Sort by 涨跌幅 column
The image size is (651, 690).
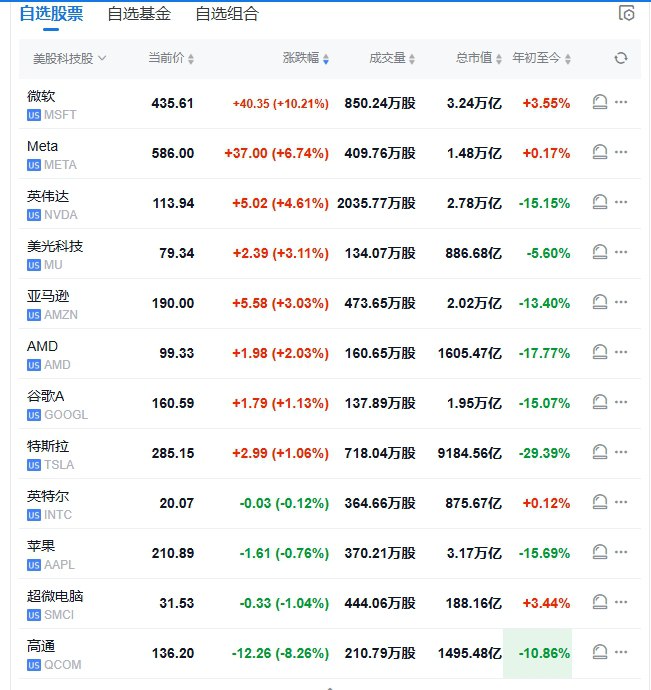click(305, 58)
